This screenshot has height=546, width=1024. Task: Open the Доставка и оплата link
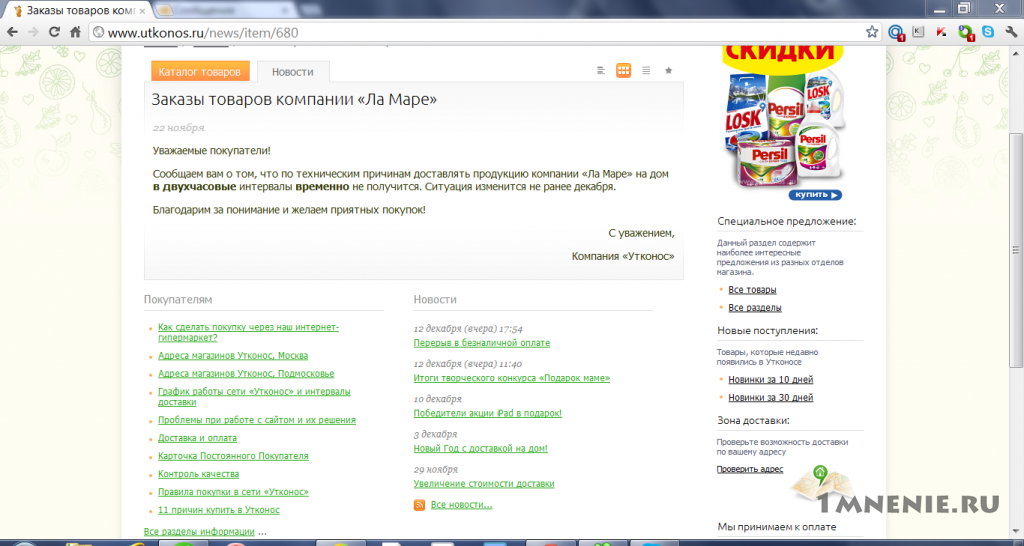[197, 438]
